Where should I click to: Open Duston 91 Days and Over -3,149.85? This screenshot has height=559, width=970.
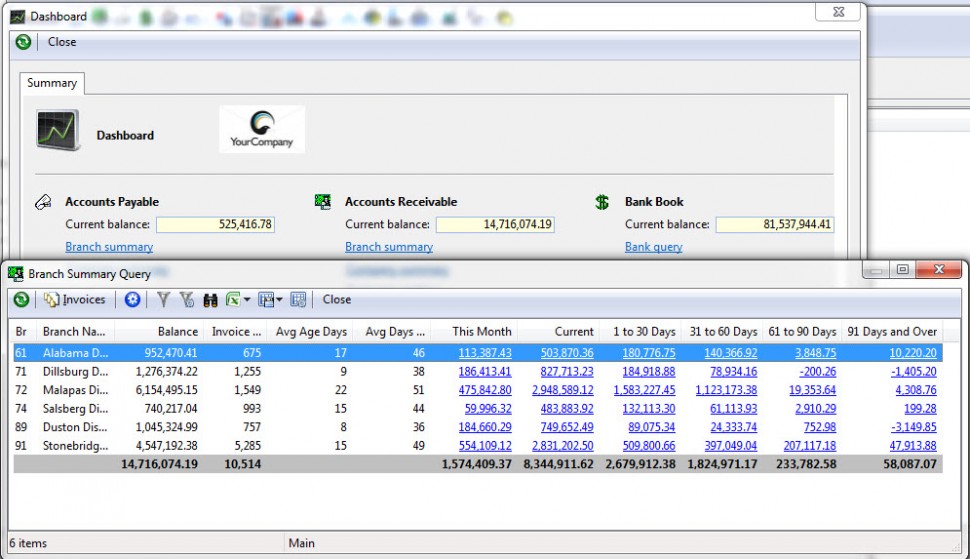pos(914,427)
